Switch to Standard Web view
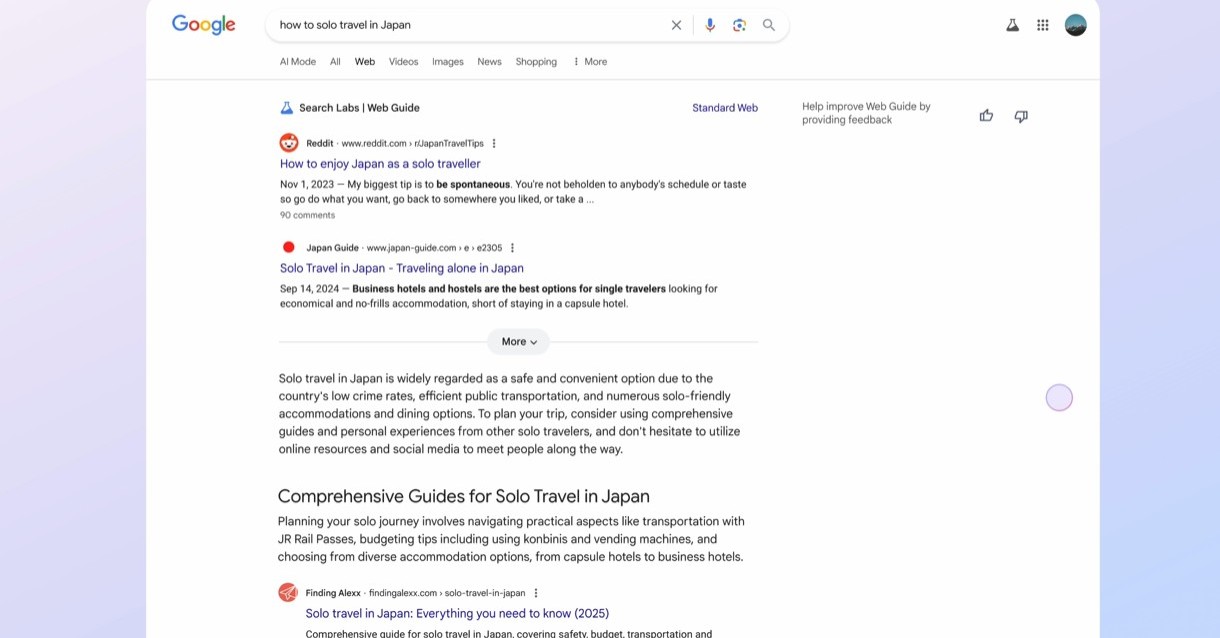The height and width of the screenshot is (638, 1220). (x=724, y=108)
